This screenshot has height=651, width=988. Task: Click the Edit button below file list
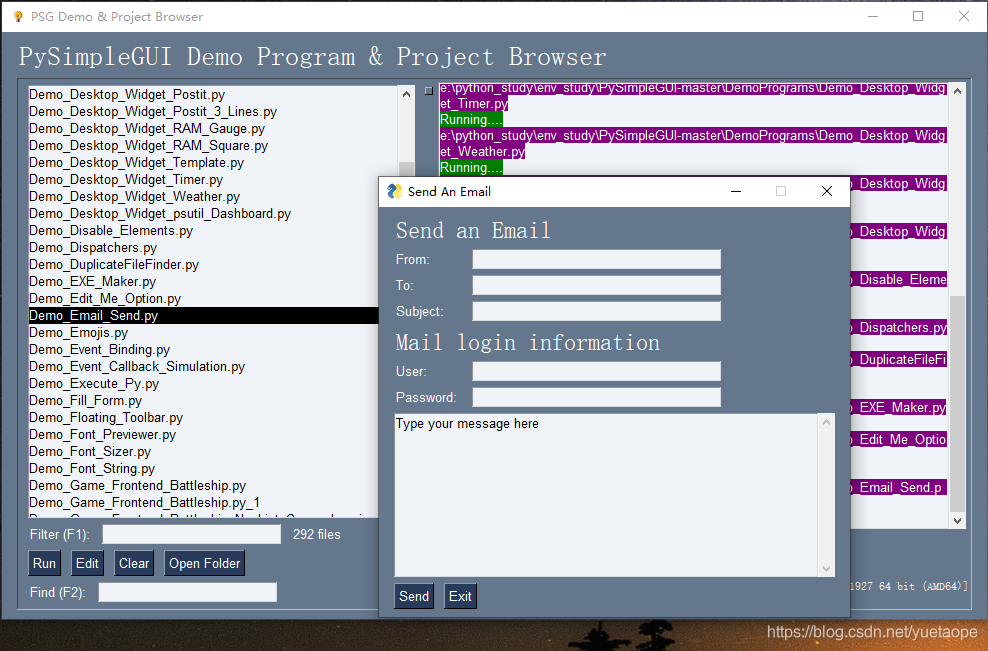coord(87,563)
